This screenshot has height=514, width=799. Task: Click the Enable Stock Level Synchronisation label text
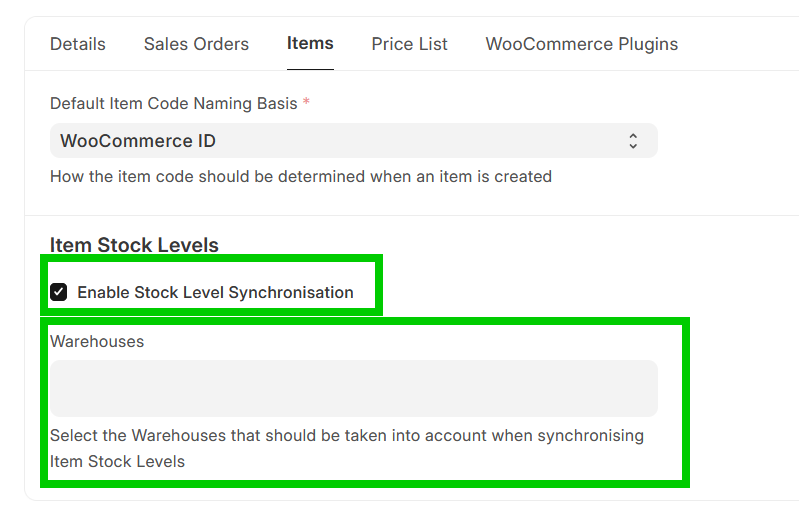click(x=215, y=292)
